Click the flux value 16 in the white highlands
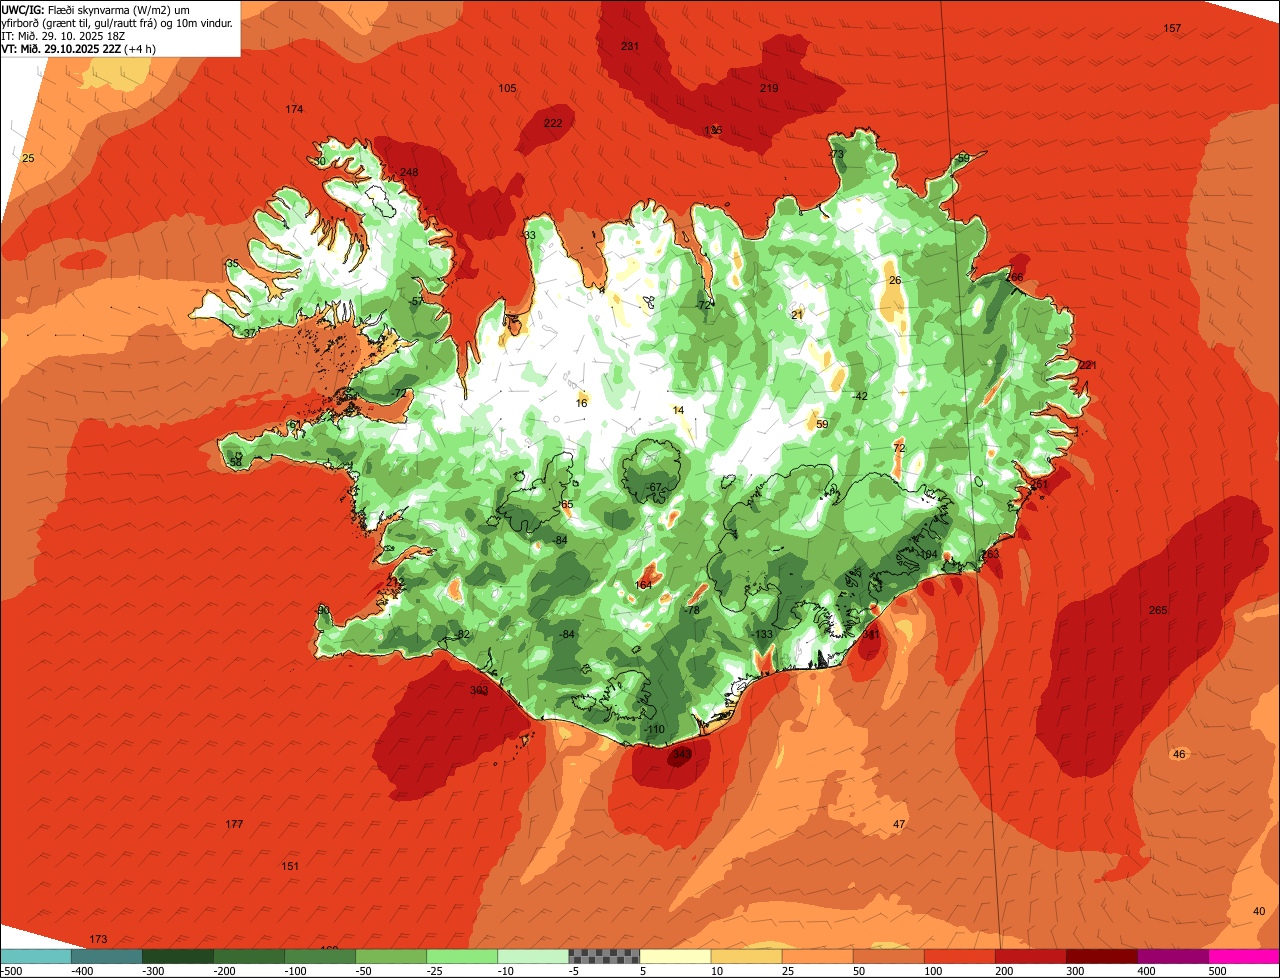This screenshot has height=978, width=1280. pyautogui.click(x=582, y=403)
